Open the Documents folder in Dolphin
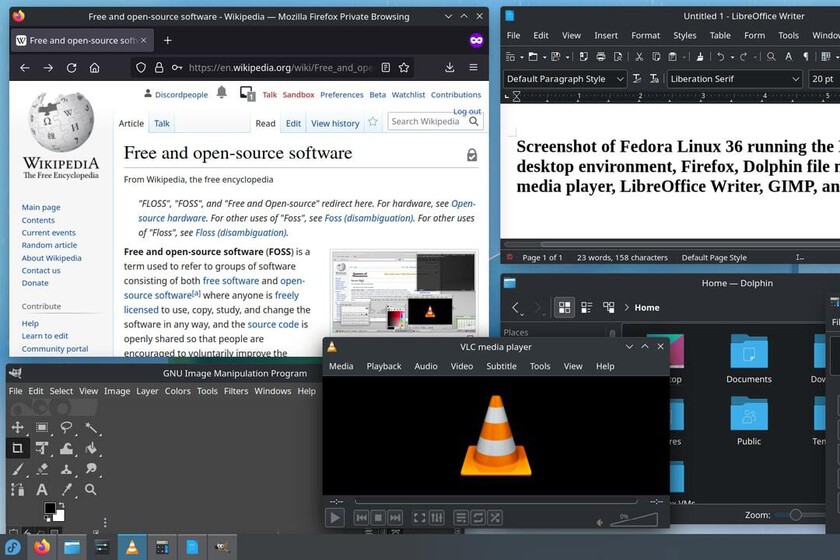840x560 pixels. 749,359
